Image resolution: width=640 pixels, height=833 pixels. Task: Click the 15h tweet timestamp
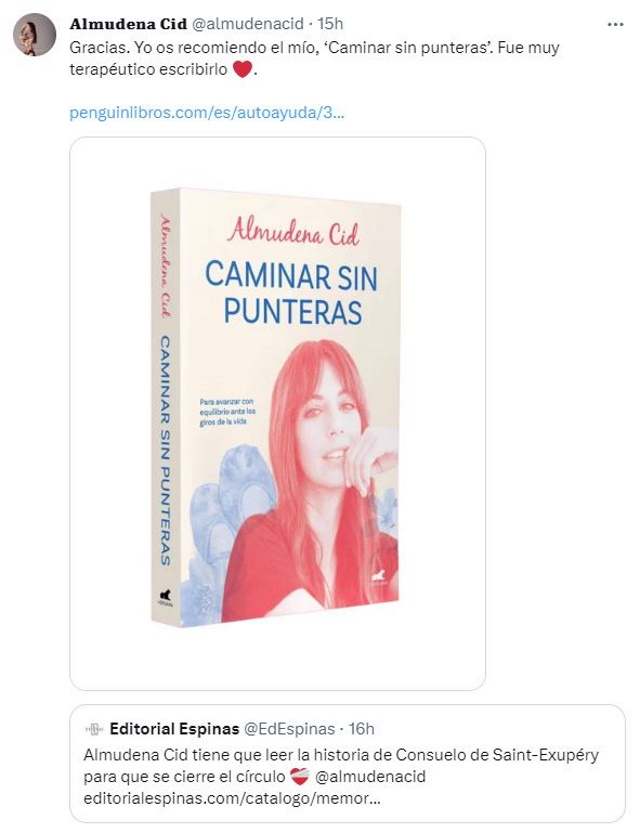[x=330, y=24]
